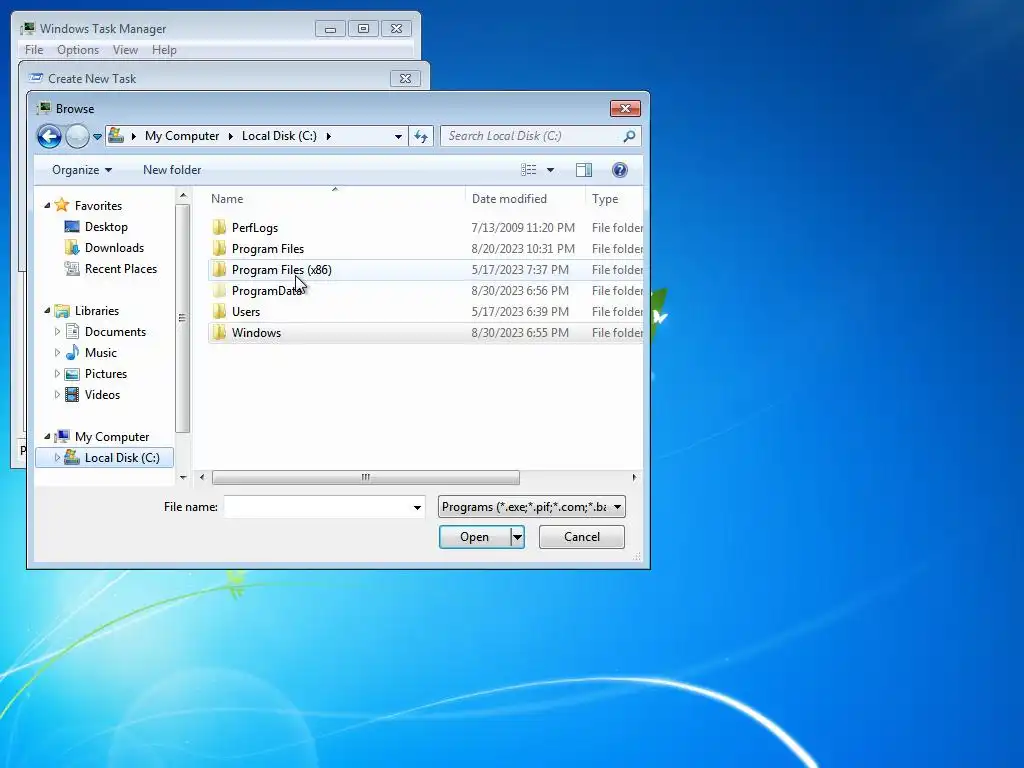The height and width of the screenshot is (768, 1024).
Task: Open recent locations arrow beside Forward button
Action: coord(97,136)
